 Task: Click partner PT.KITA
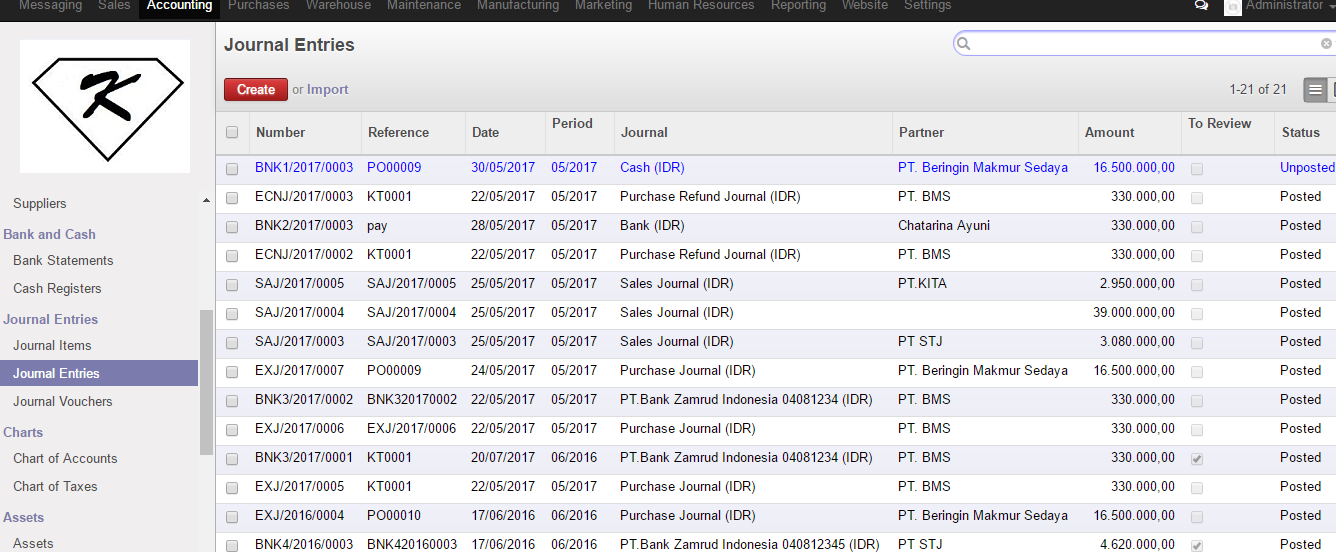[922, 283]
